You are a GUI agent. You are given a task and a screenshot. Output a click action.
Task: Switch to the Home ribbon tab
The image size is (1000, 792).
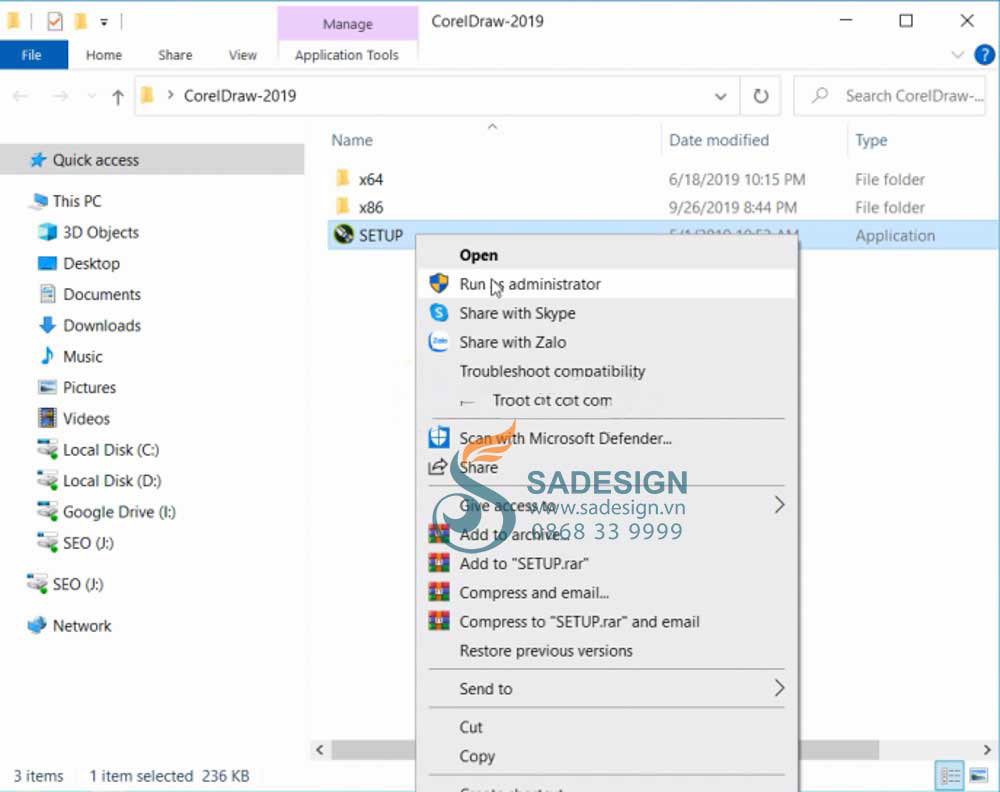[x=104, y=55]
